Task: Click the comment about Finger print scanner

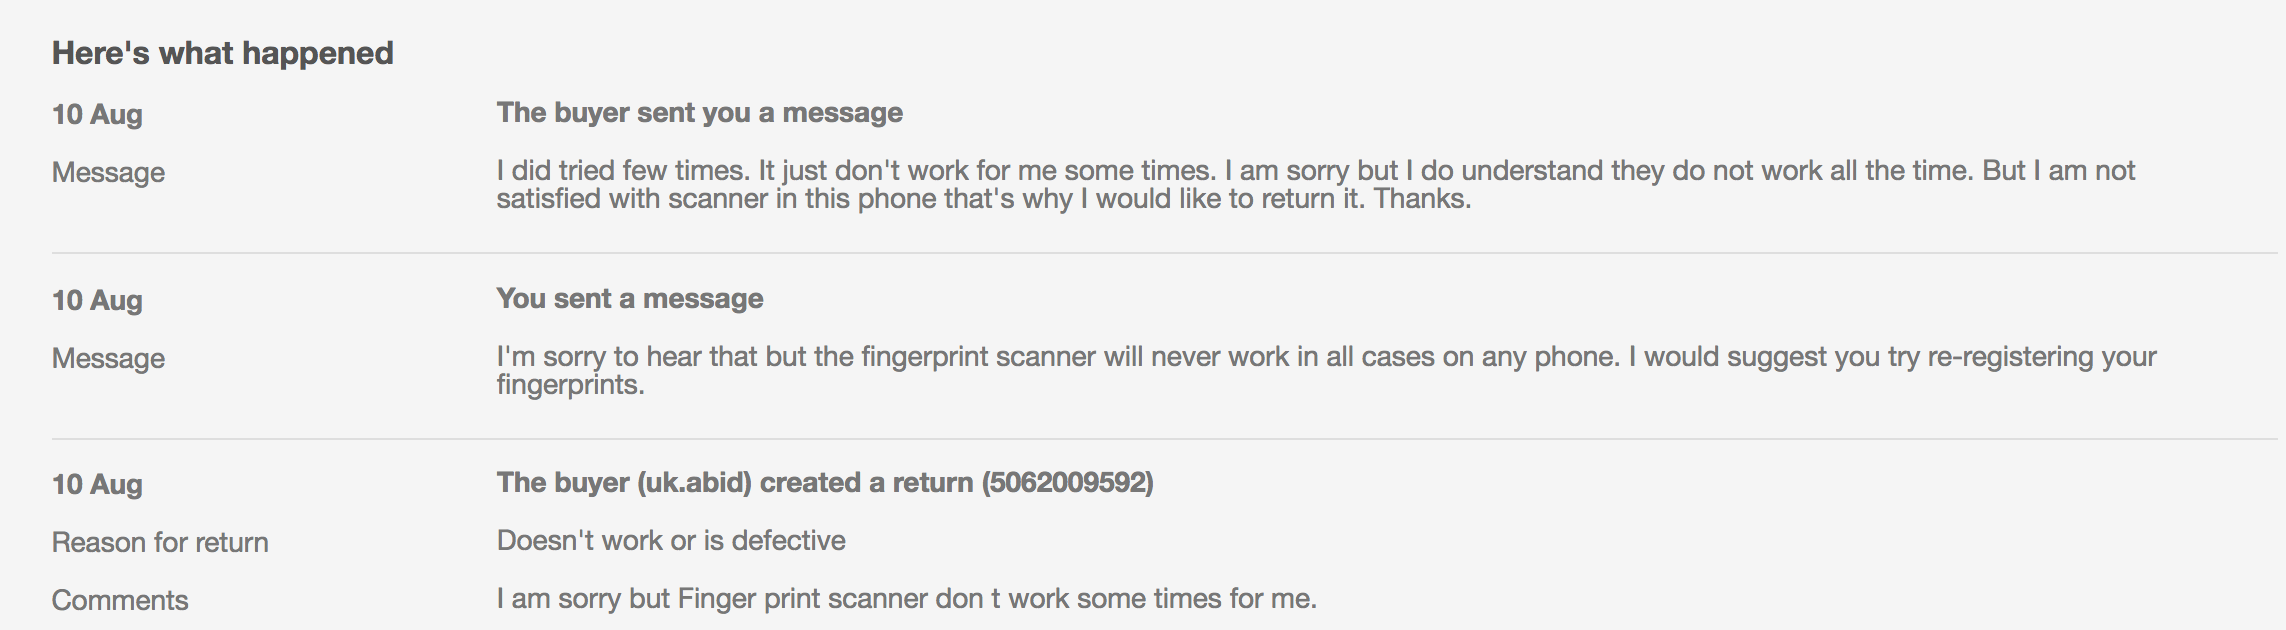Action: click(906, 598)
